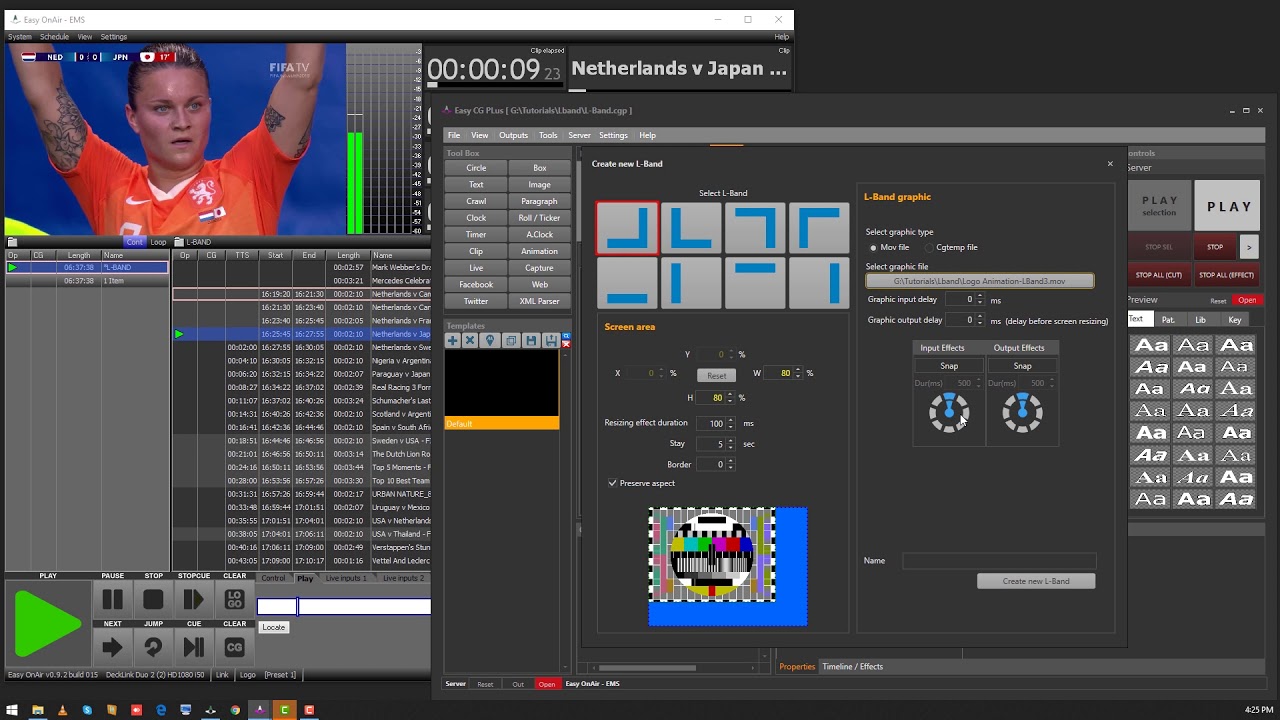Open the Output Effects Snap dropdown
1280x720 pixels.
click(x=1022, y=366)
